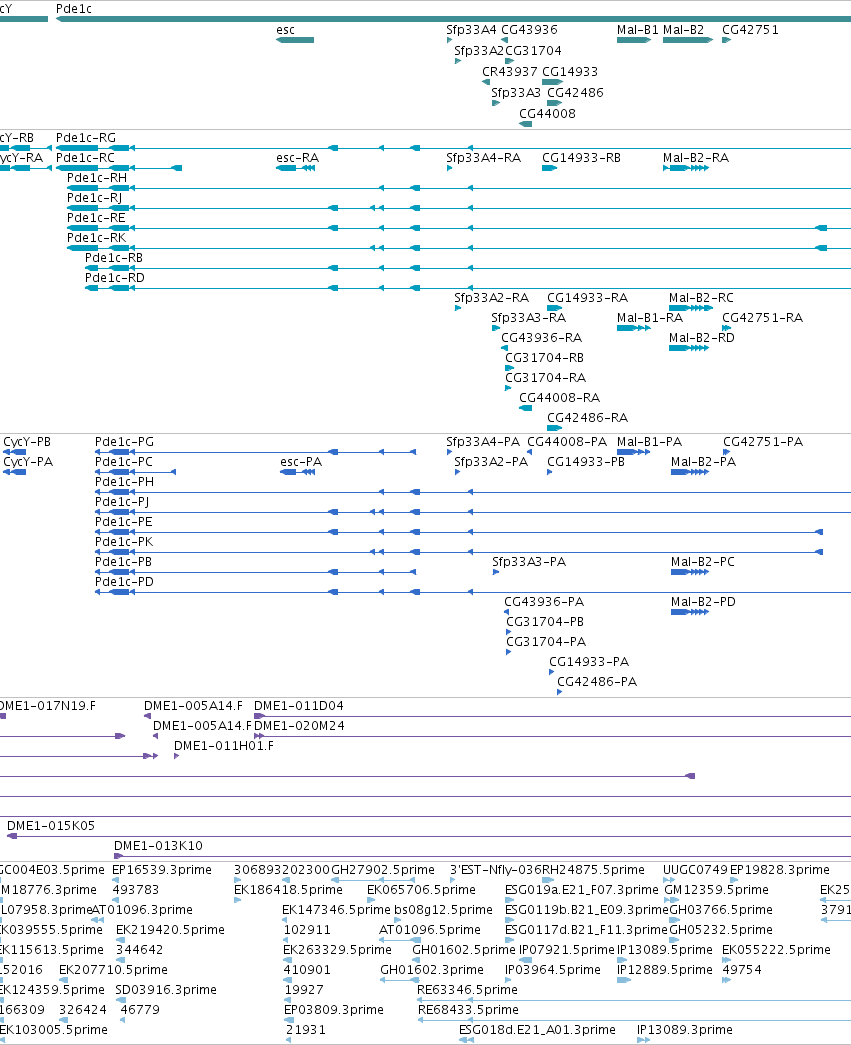Select the esc-PA protein label
851x1045 pixels.
click(x=301, y=462)
